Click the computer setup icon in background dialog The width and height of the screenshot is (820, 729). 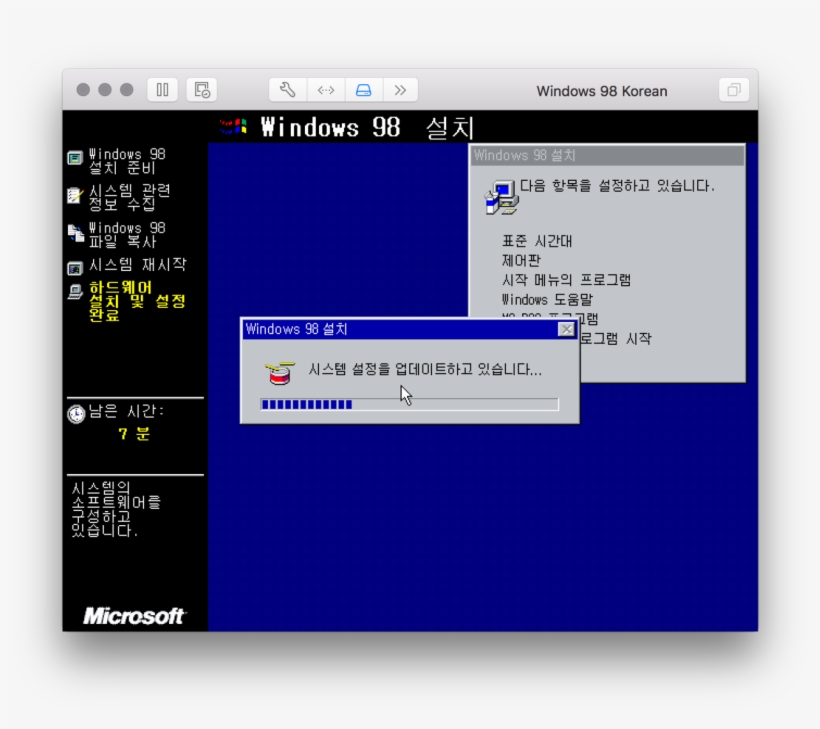point(502,198)
